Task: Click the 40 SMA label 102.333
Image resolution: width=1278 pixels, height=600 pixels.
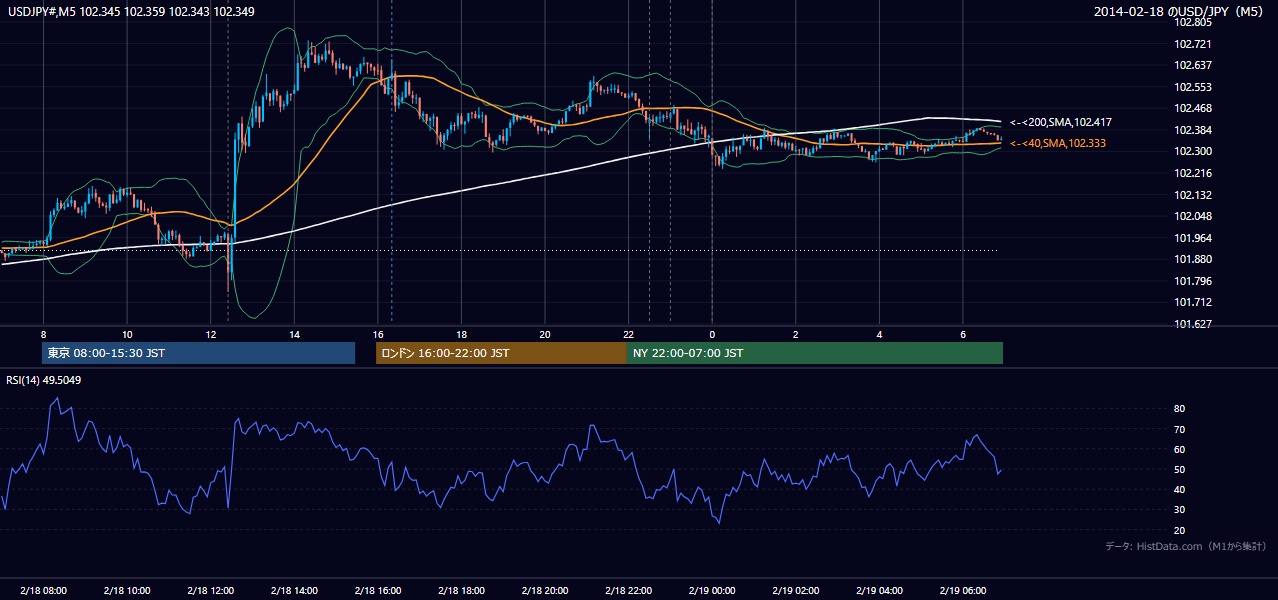Action: click(x=1058, y=144)
